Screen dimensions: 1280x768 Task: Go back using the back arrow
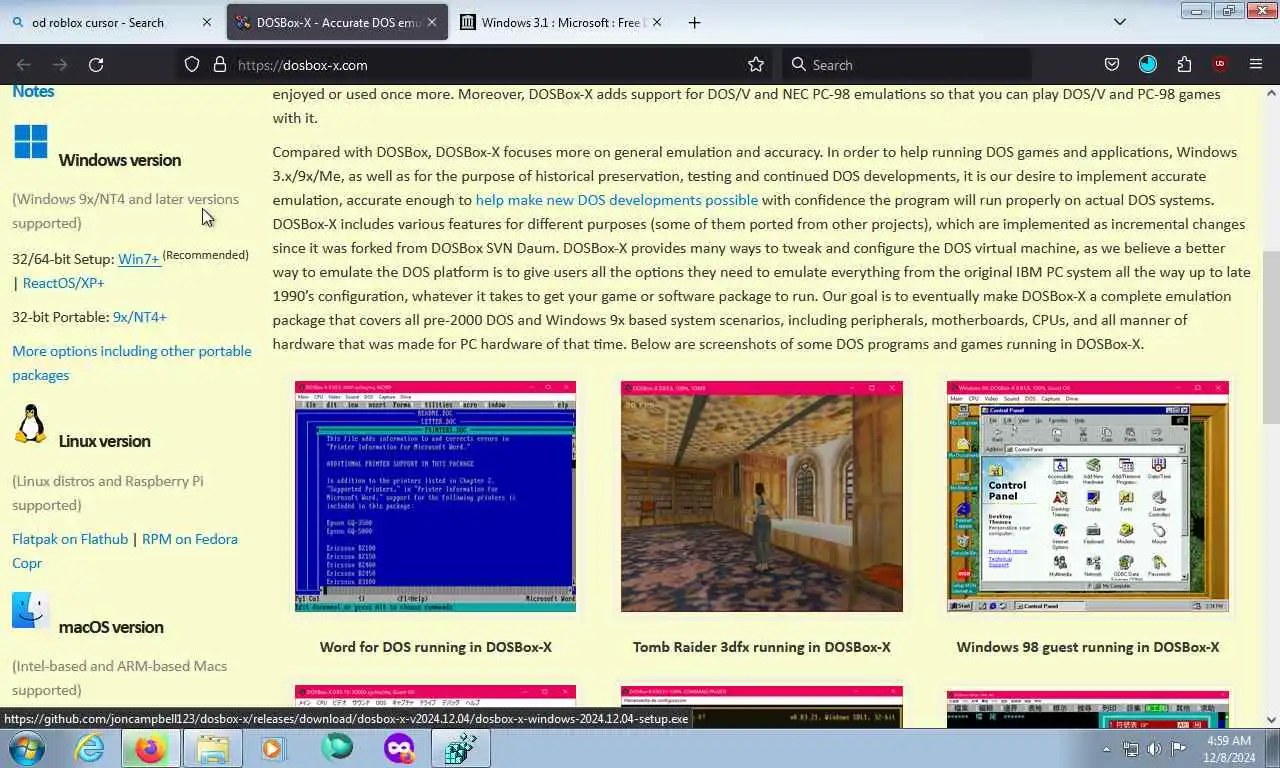click(24, 64)
